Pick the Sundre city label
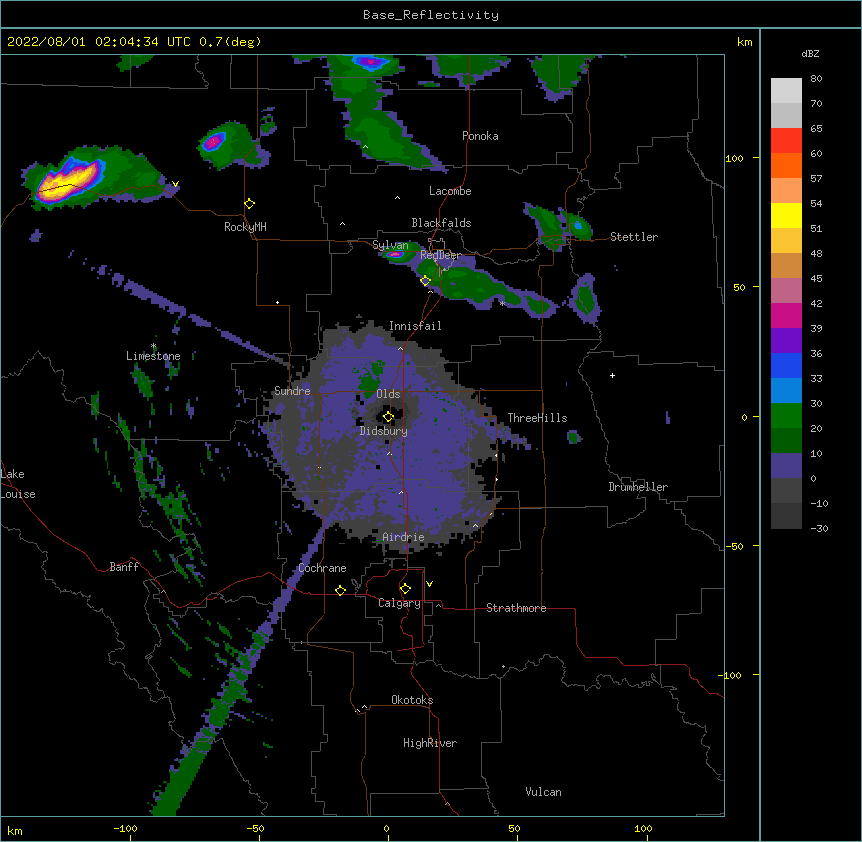The height and width of the screenshot is (842, 862). point(292,391)
